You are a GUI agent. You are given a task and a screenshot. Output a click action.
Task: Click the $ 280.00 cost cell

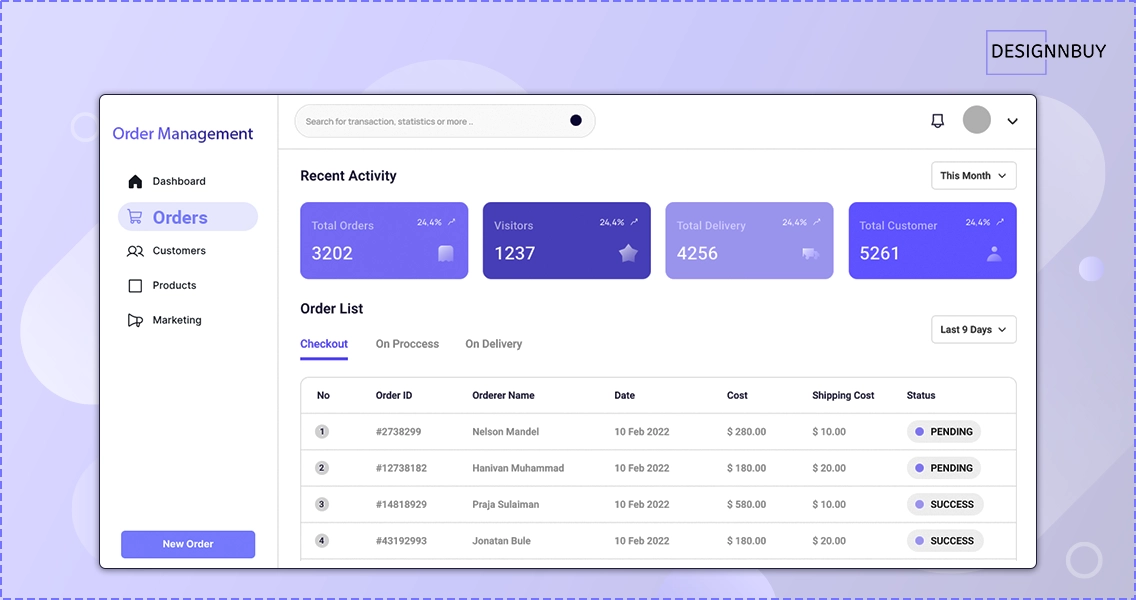point(746,432)
